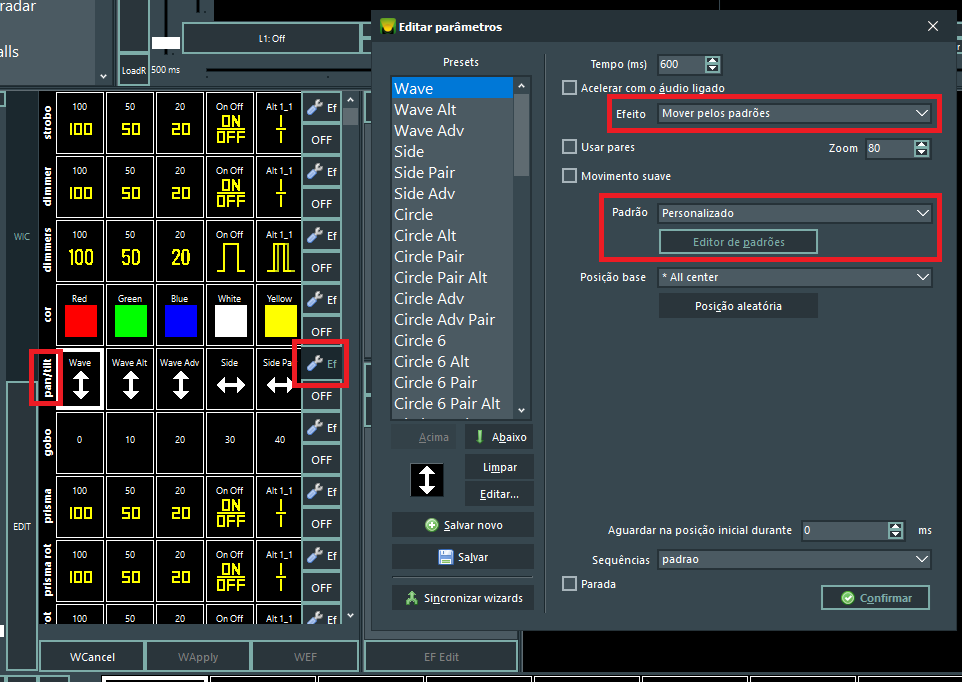Switch to the EDIT tab on the left edge
Image resolution: width=962 pixels, height=682 pixels.
[21, 527]
